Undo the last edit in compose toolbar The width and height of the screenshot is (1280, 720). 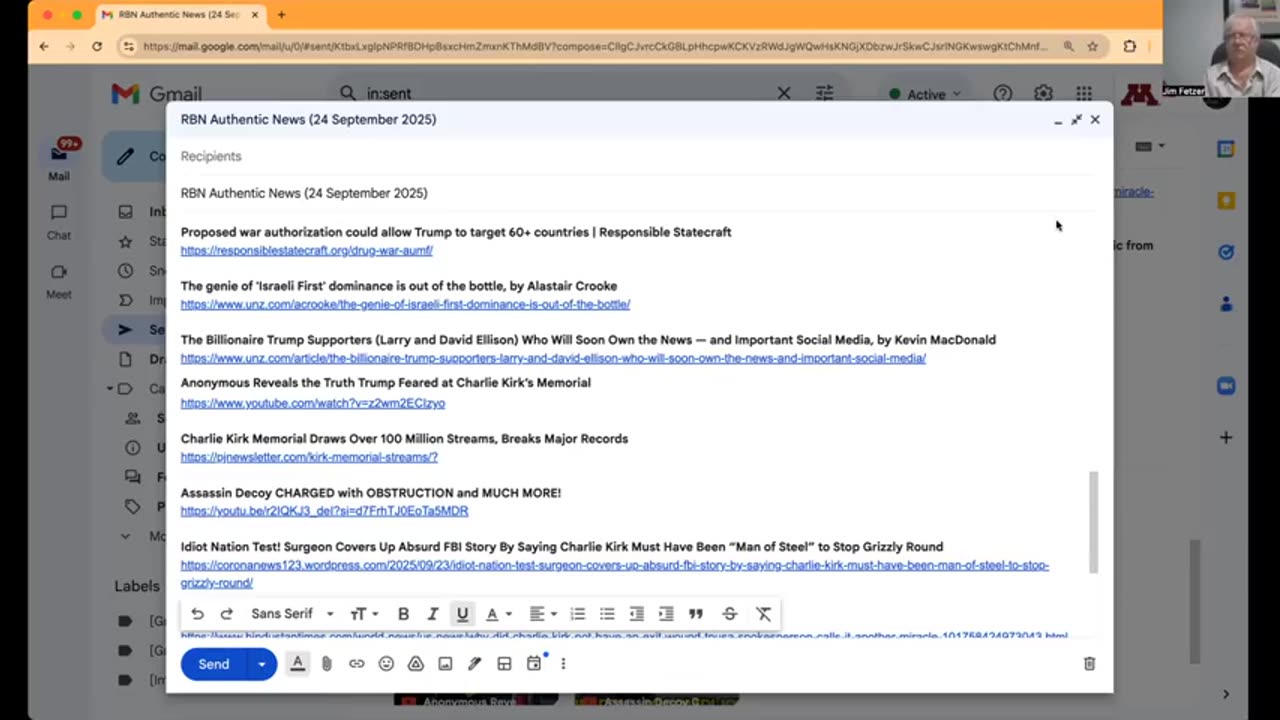click(197, 614)
